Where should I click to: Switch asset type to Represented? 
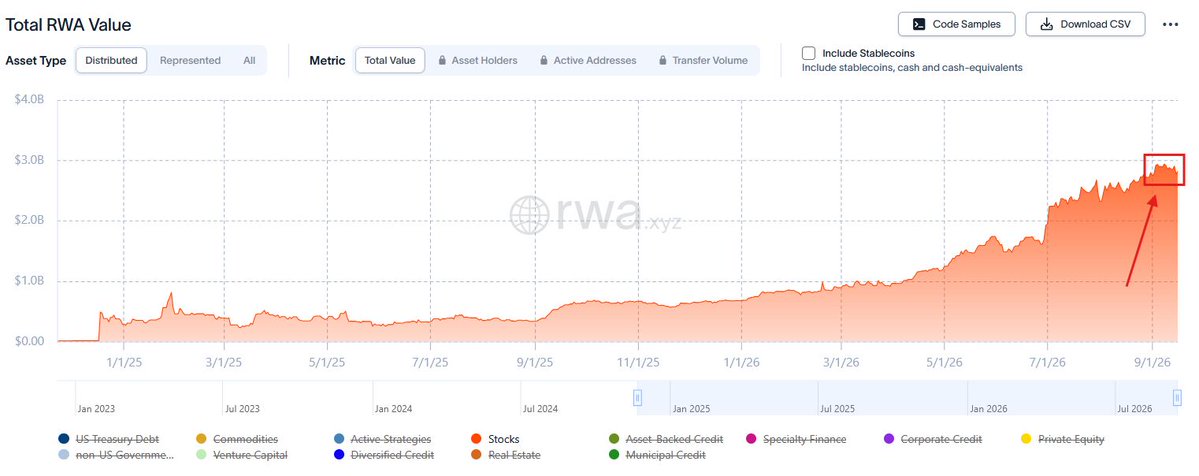[x=190, y=60]
